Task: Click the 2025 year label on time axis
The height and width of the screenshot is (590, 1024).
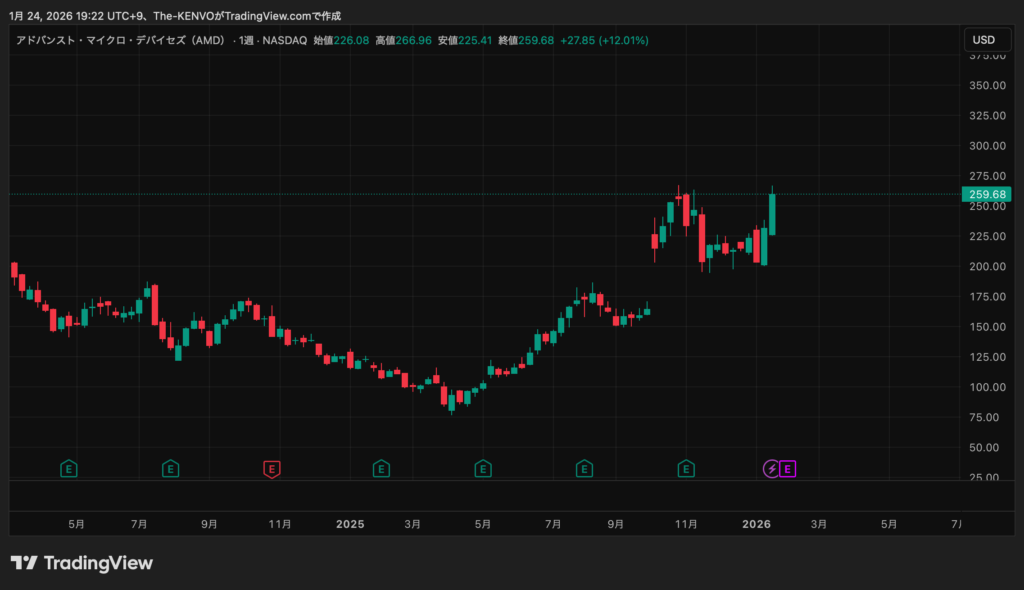Action: pyautogui.click(x=350, y=524)
